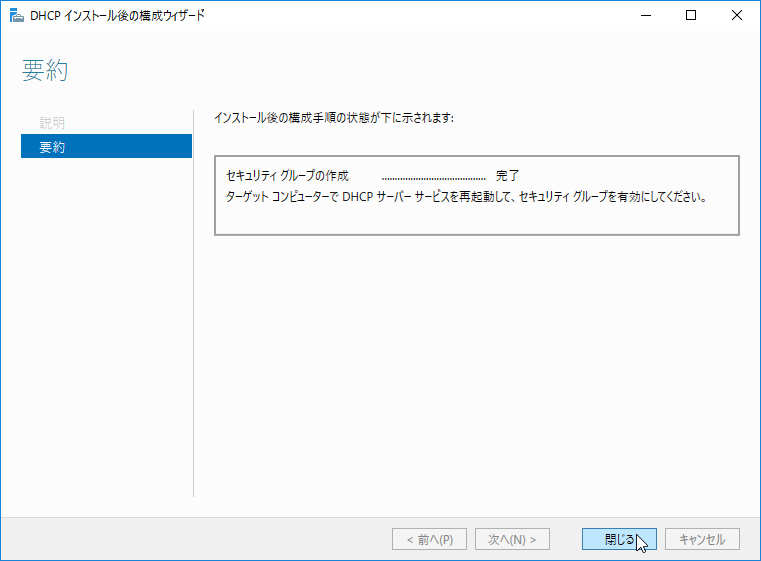
Task: Click the 完了 status text
Action: click(507, 175)
